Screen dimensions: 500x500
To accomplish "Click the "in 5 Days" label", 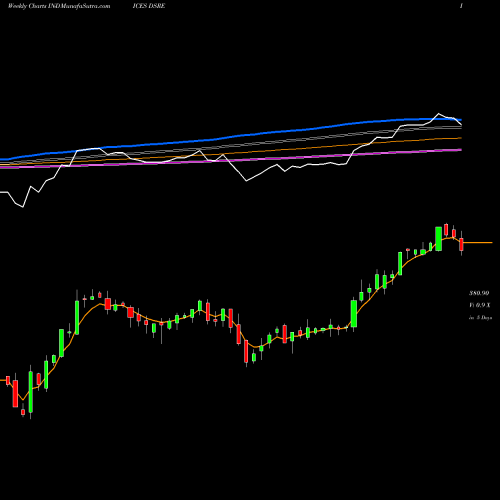I will click(x=480, y=318).
